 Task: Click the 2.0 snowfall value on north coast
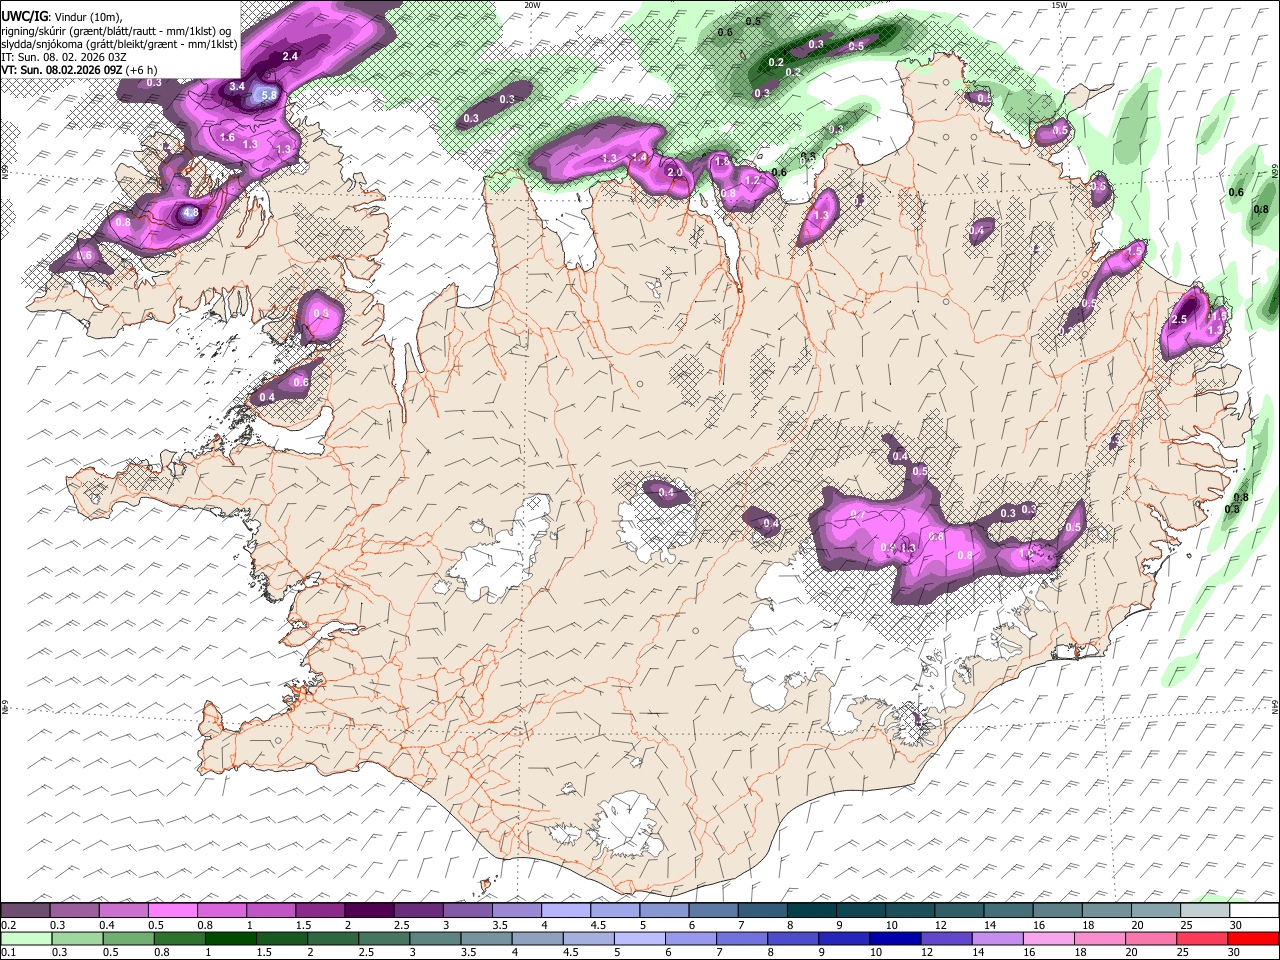(x=675, y=172)
